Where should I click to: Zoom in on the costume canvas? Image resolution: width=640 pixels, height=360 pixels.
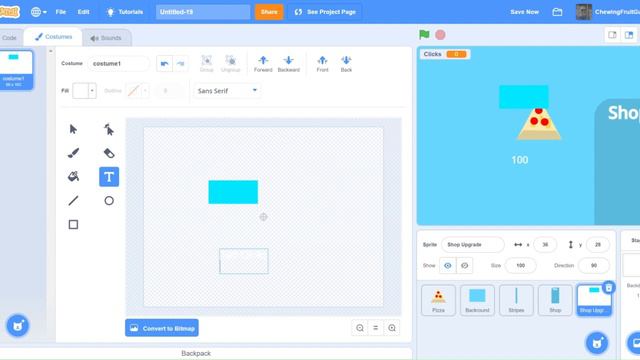(392, 328)
